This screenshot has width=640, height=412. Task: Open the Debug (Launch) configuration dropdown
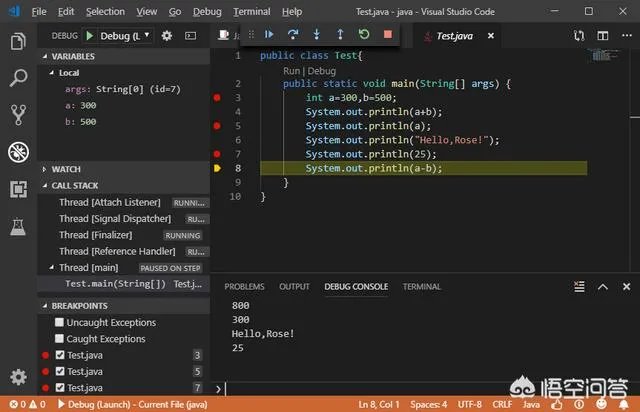122,35
